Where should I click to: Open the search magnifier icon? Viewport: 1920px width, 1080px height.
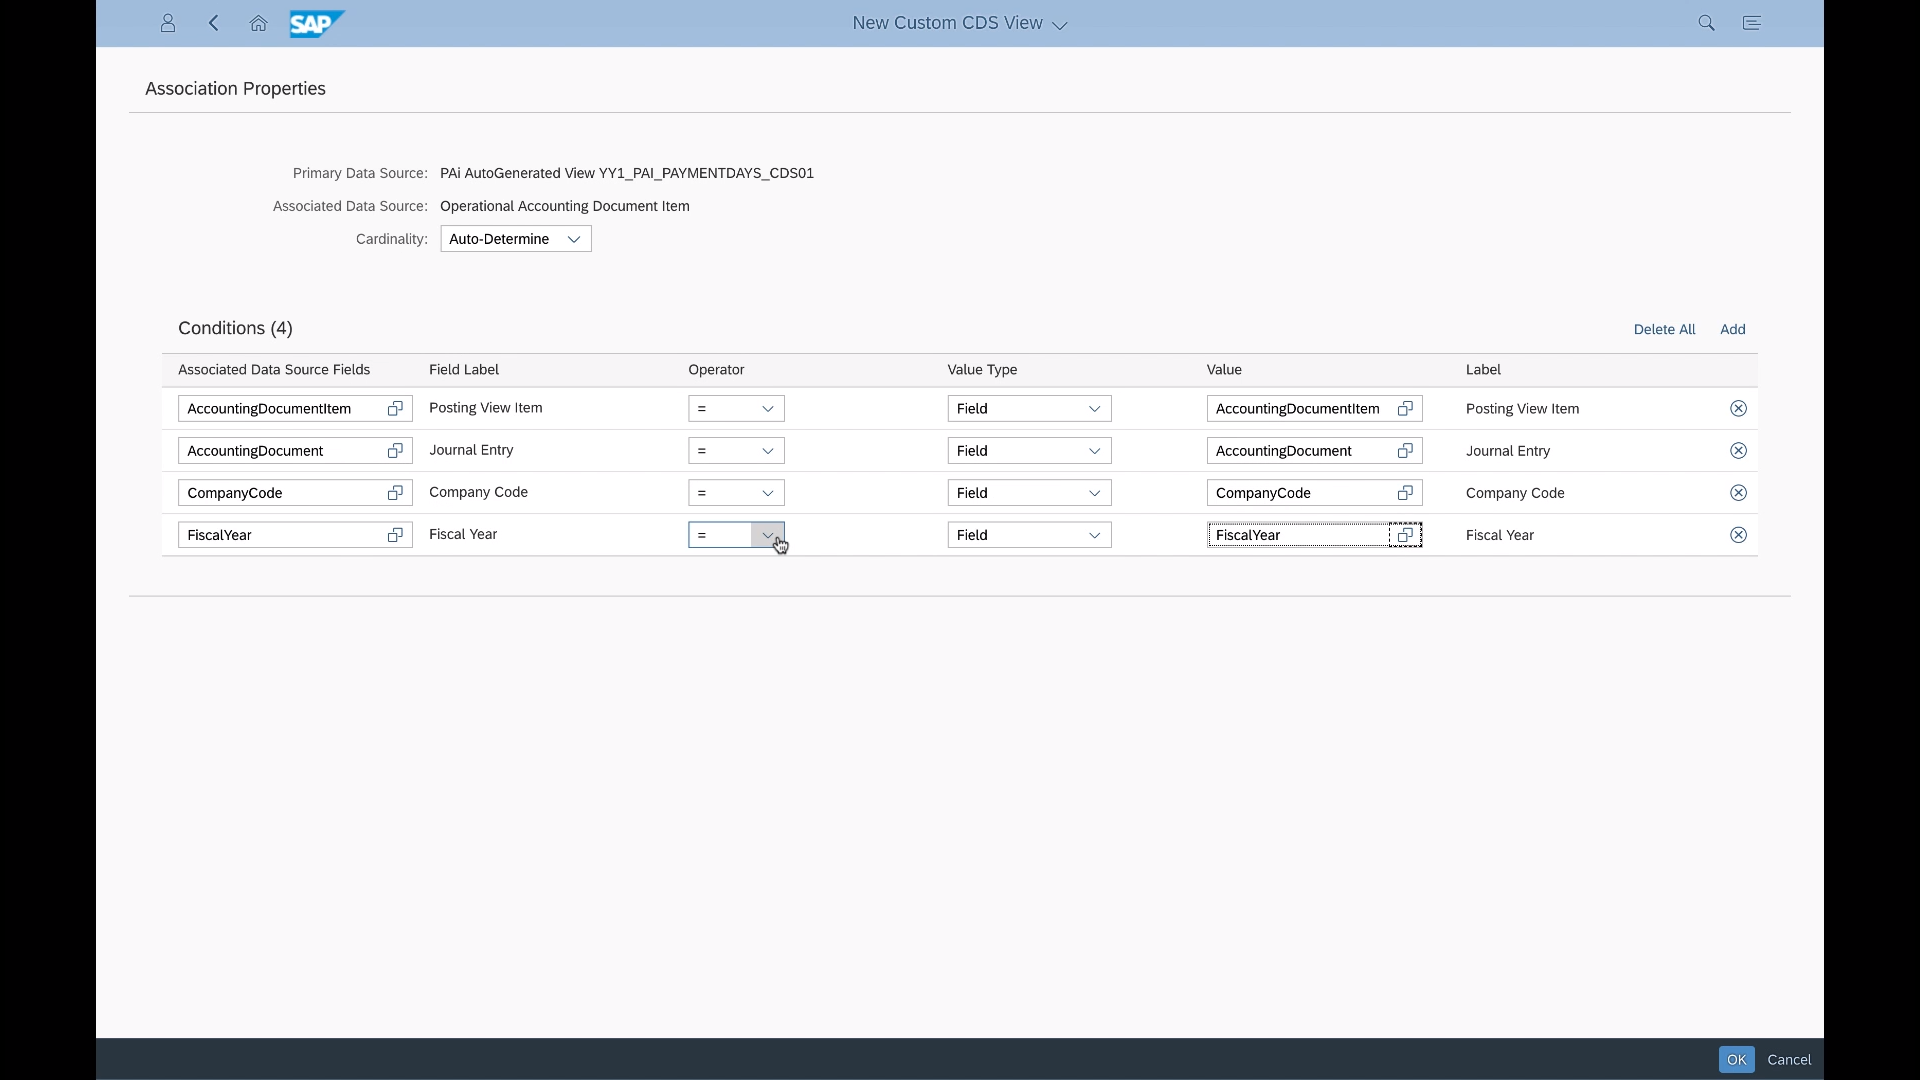[1706, 23]
